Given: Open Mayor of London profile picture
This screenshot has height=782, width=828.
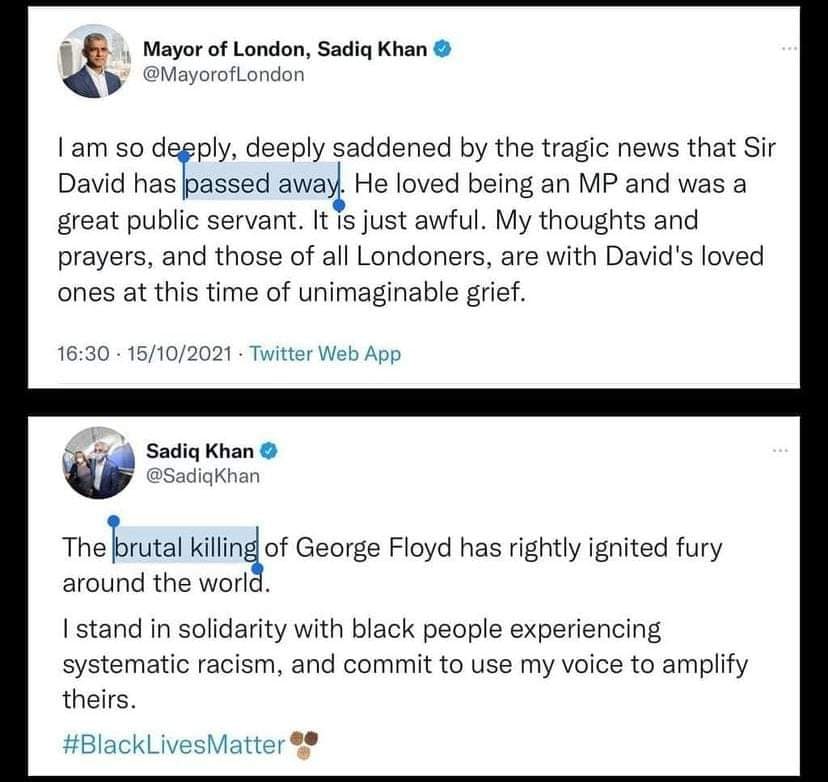Looking at the screenshot, I should [94, 61].
